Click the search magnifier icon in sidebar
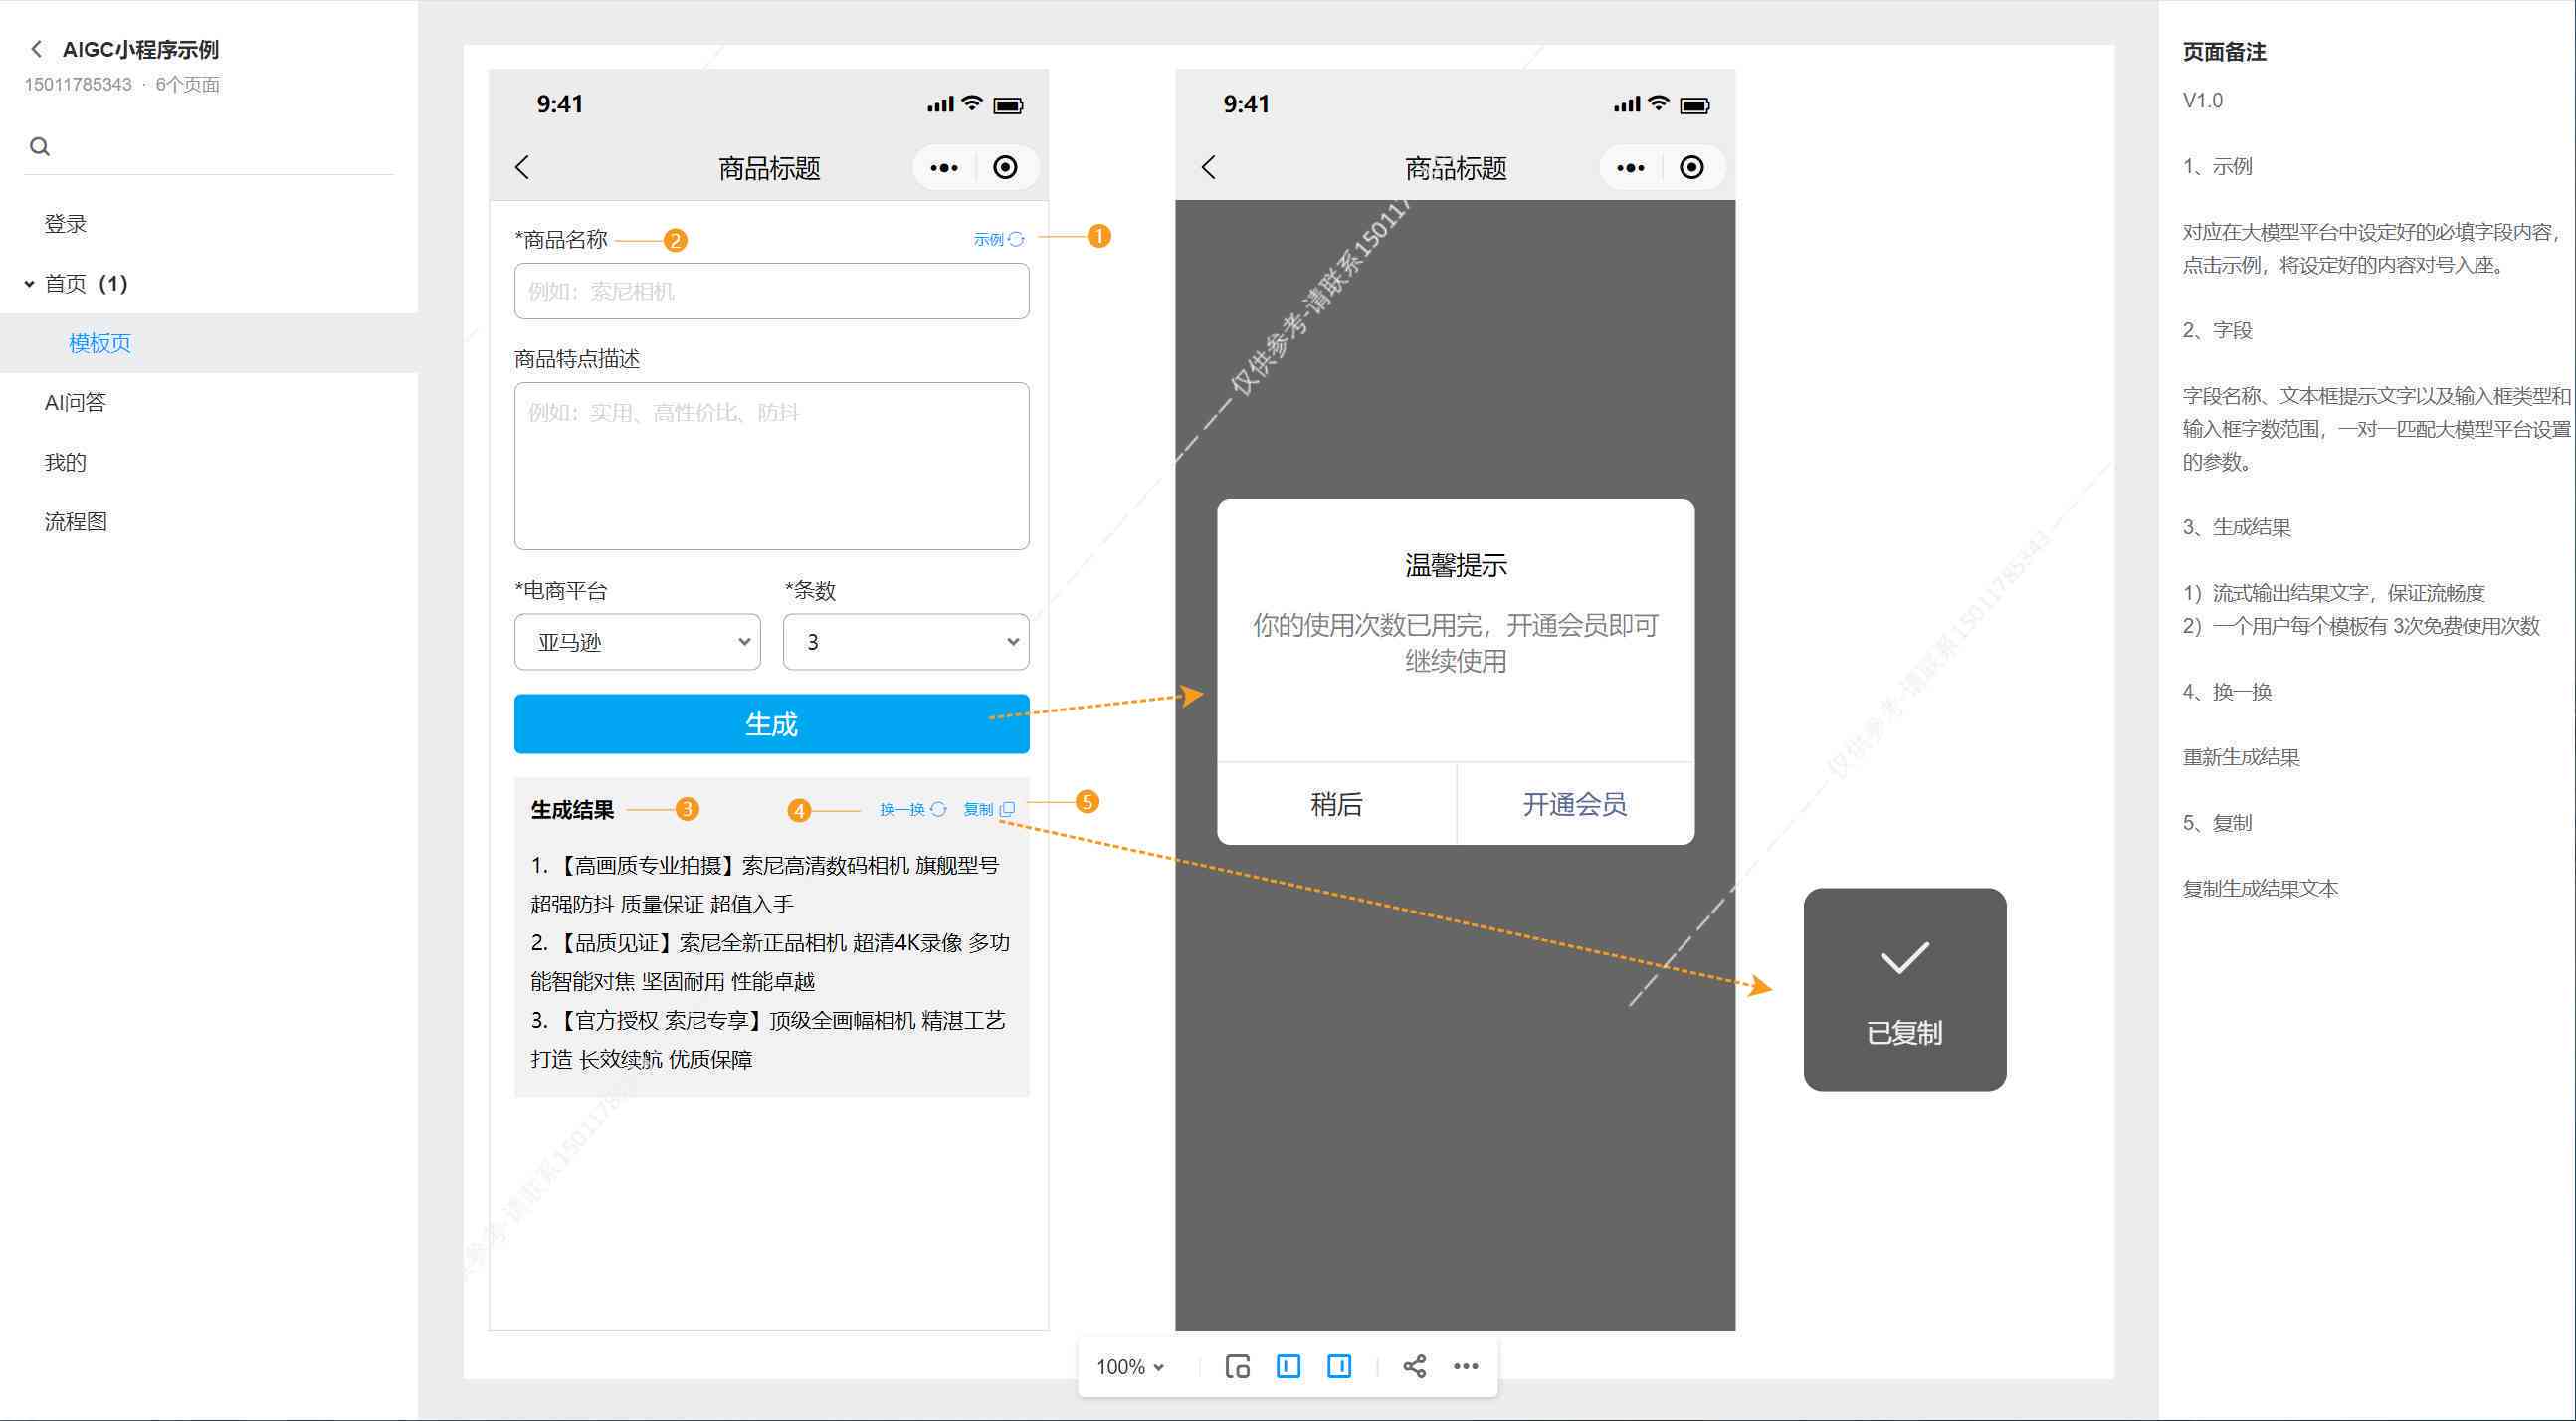 [40, 147]
